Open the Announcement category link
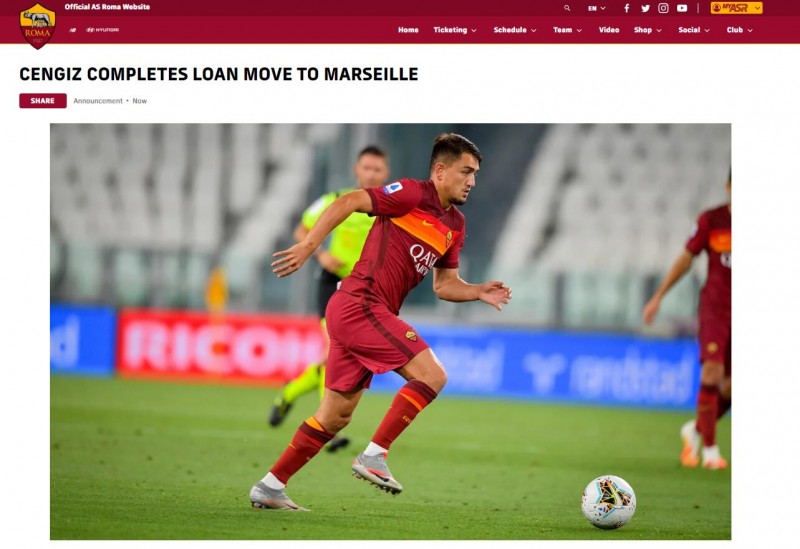 click(97, 101)
